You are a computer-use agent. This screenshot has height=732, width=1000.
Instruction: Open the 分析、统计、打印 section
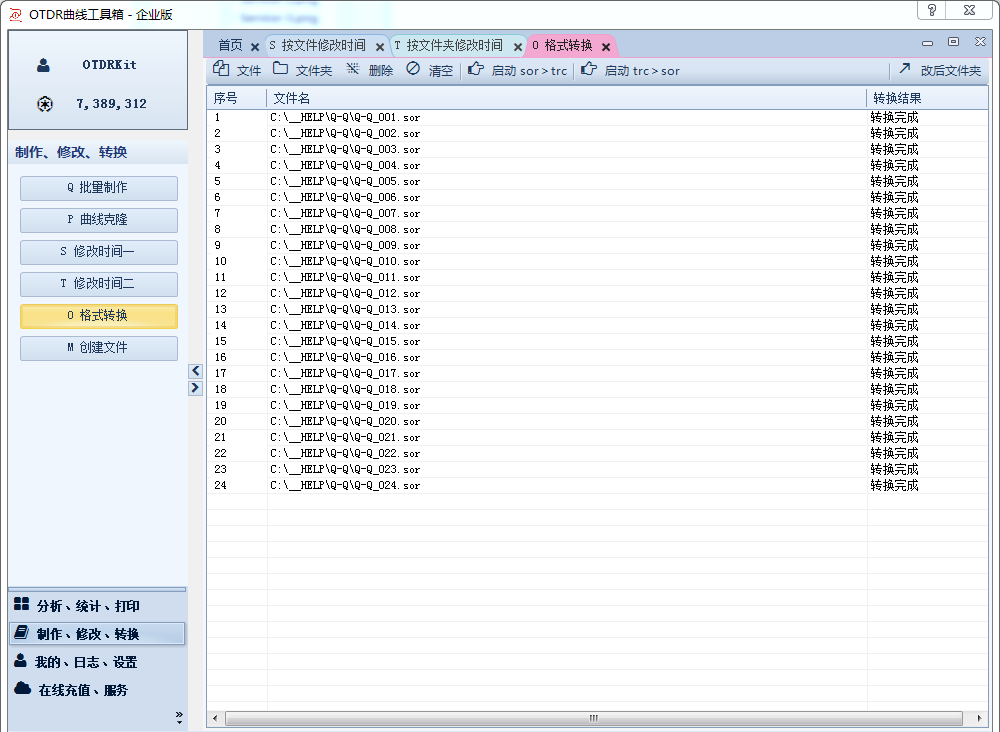click(87, 606)
